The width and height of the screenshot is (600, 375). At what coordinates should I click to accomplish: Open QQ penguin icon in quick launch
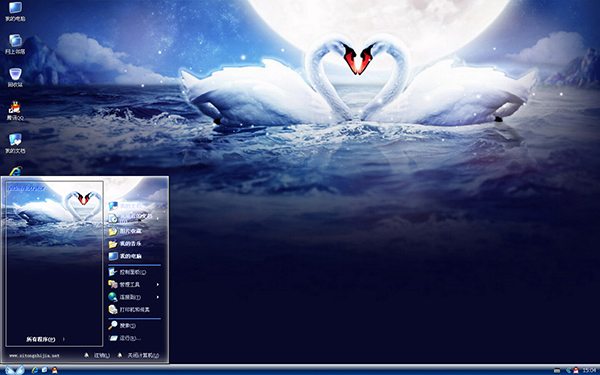[54, 370]
